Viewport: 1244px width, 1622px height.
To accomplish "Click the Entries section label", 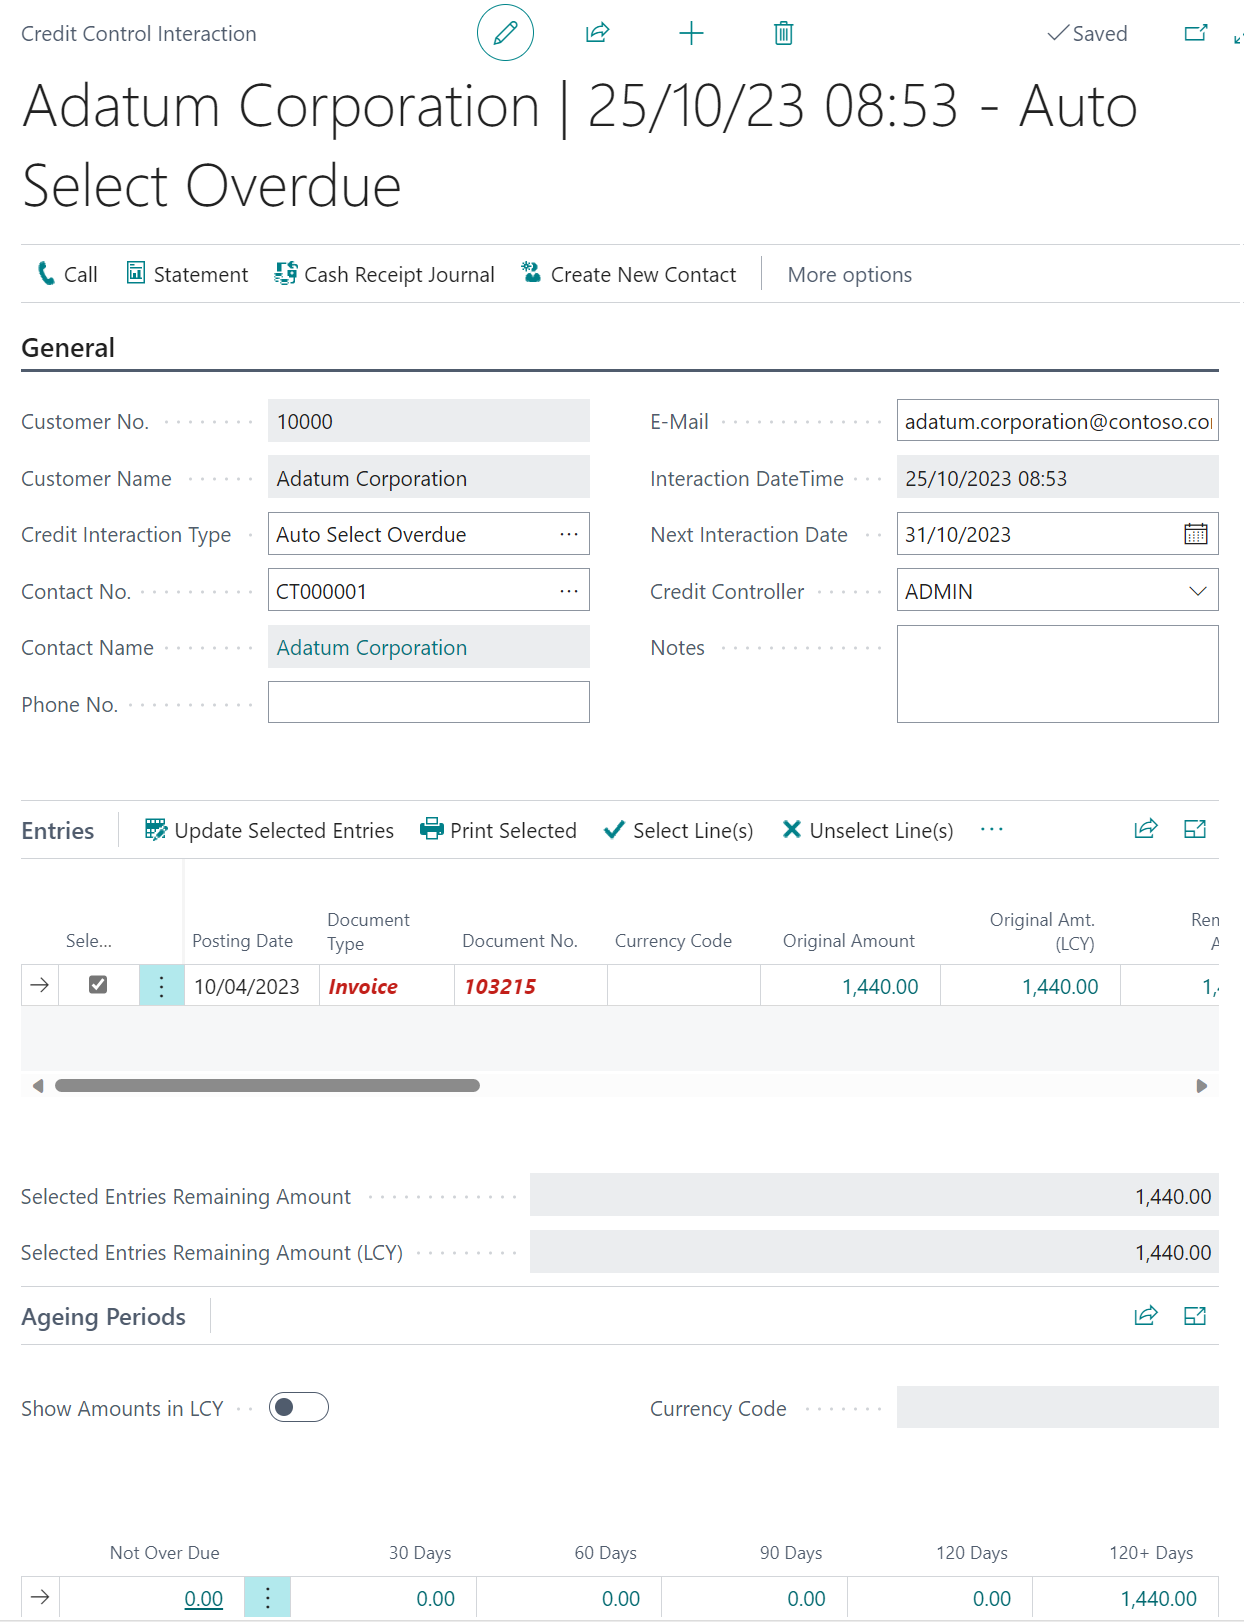I will pos(58,830).
